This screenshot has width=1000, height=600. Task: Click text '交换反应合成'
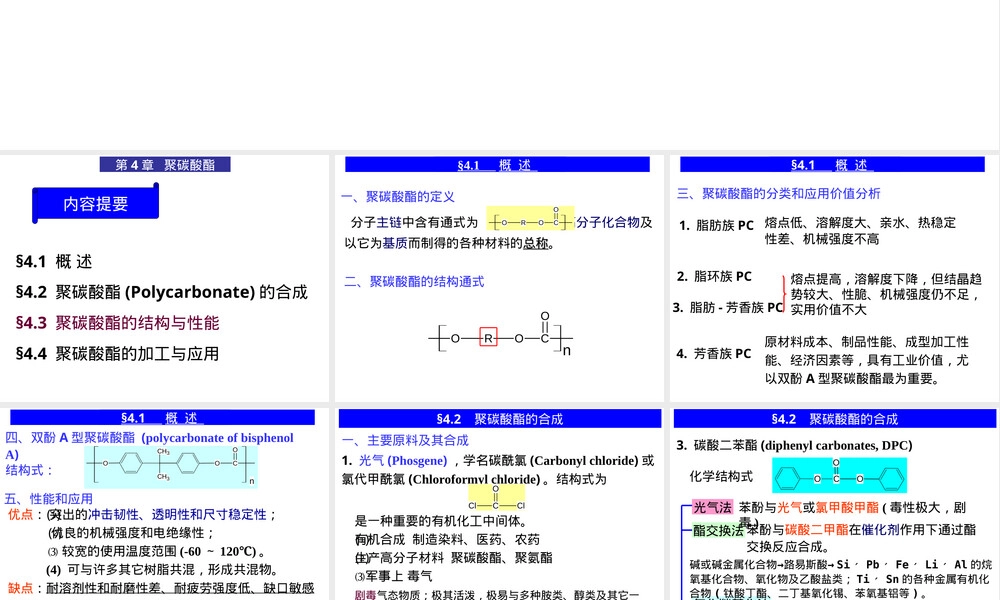click(x=787, y=546)
